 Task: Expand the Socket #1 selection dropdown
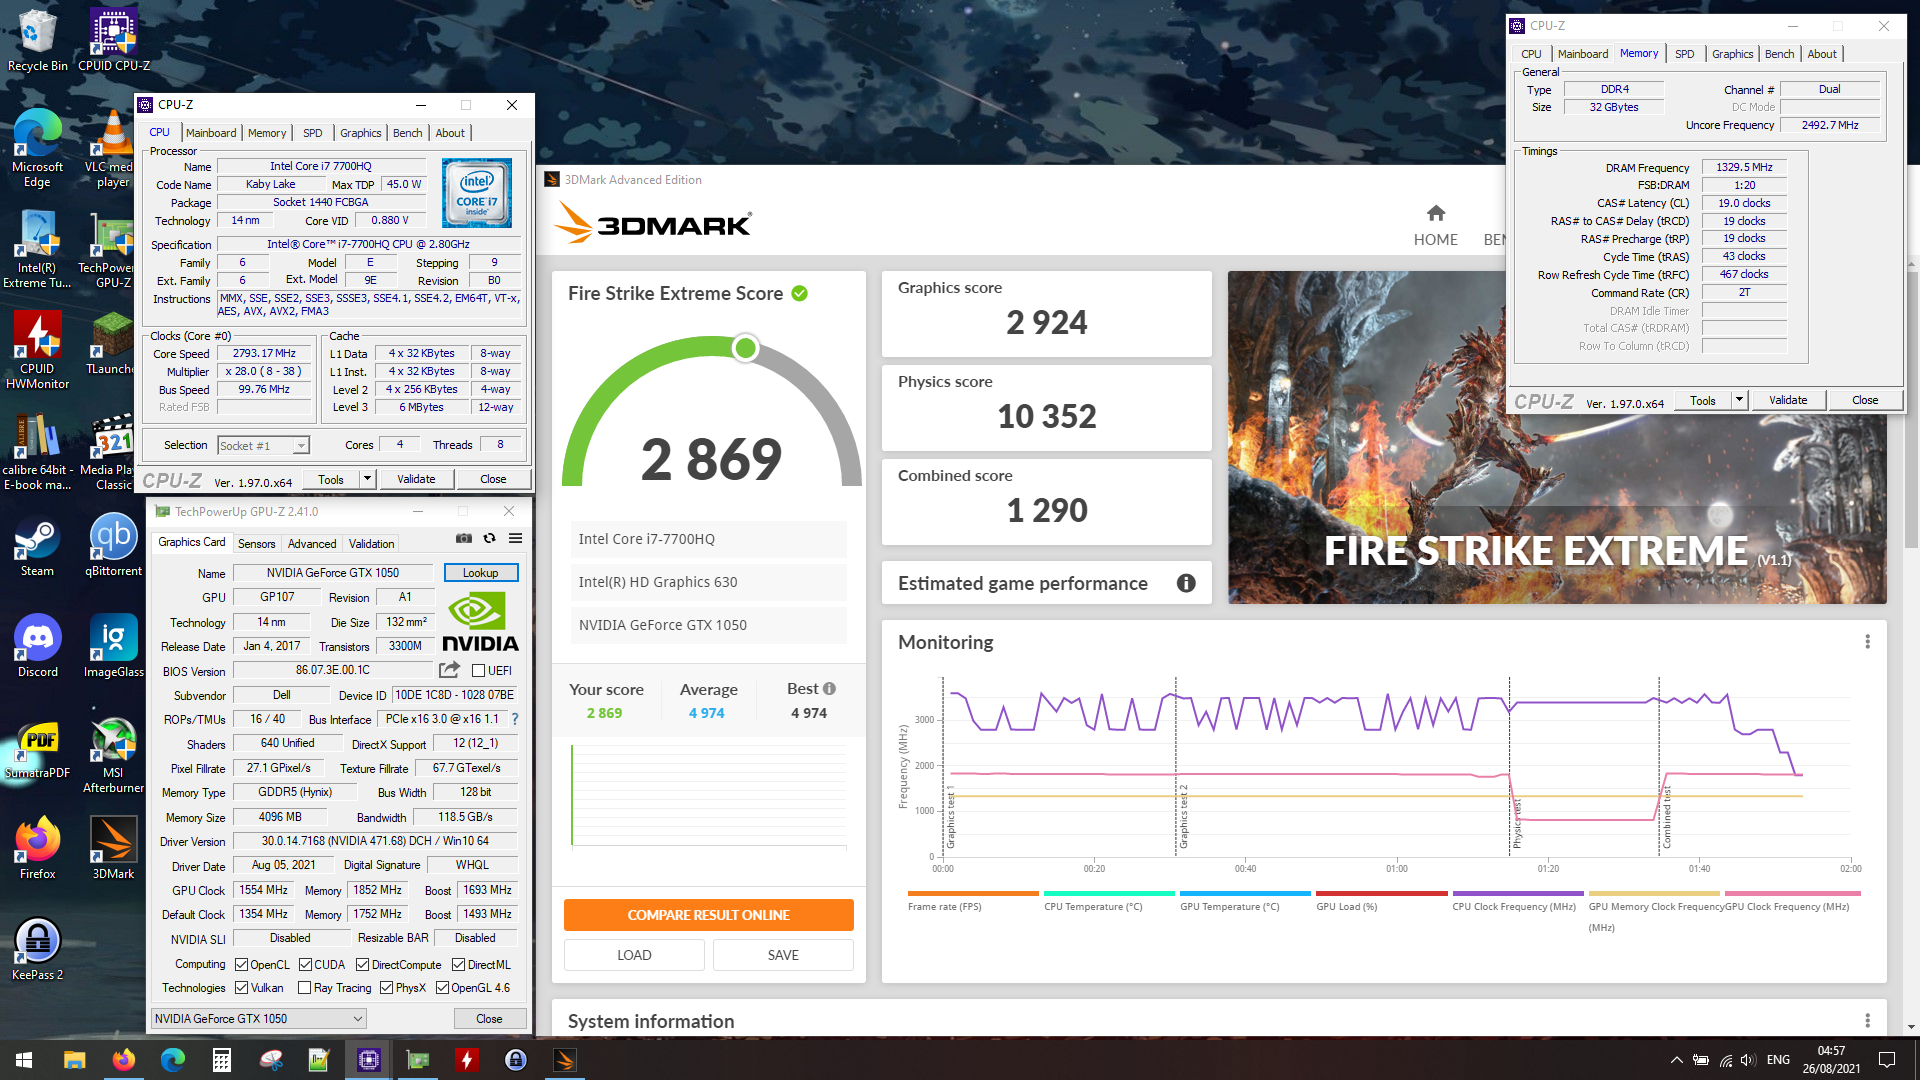[x=301, y=446]
